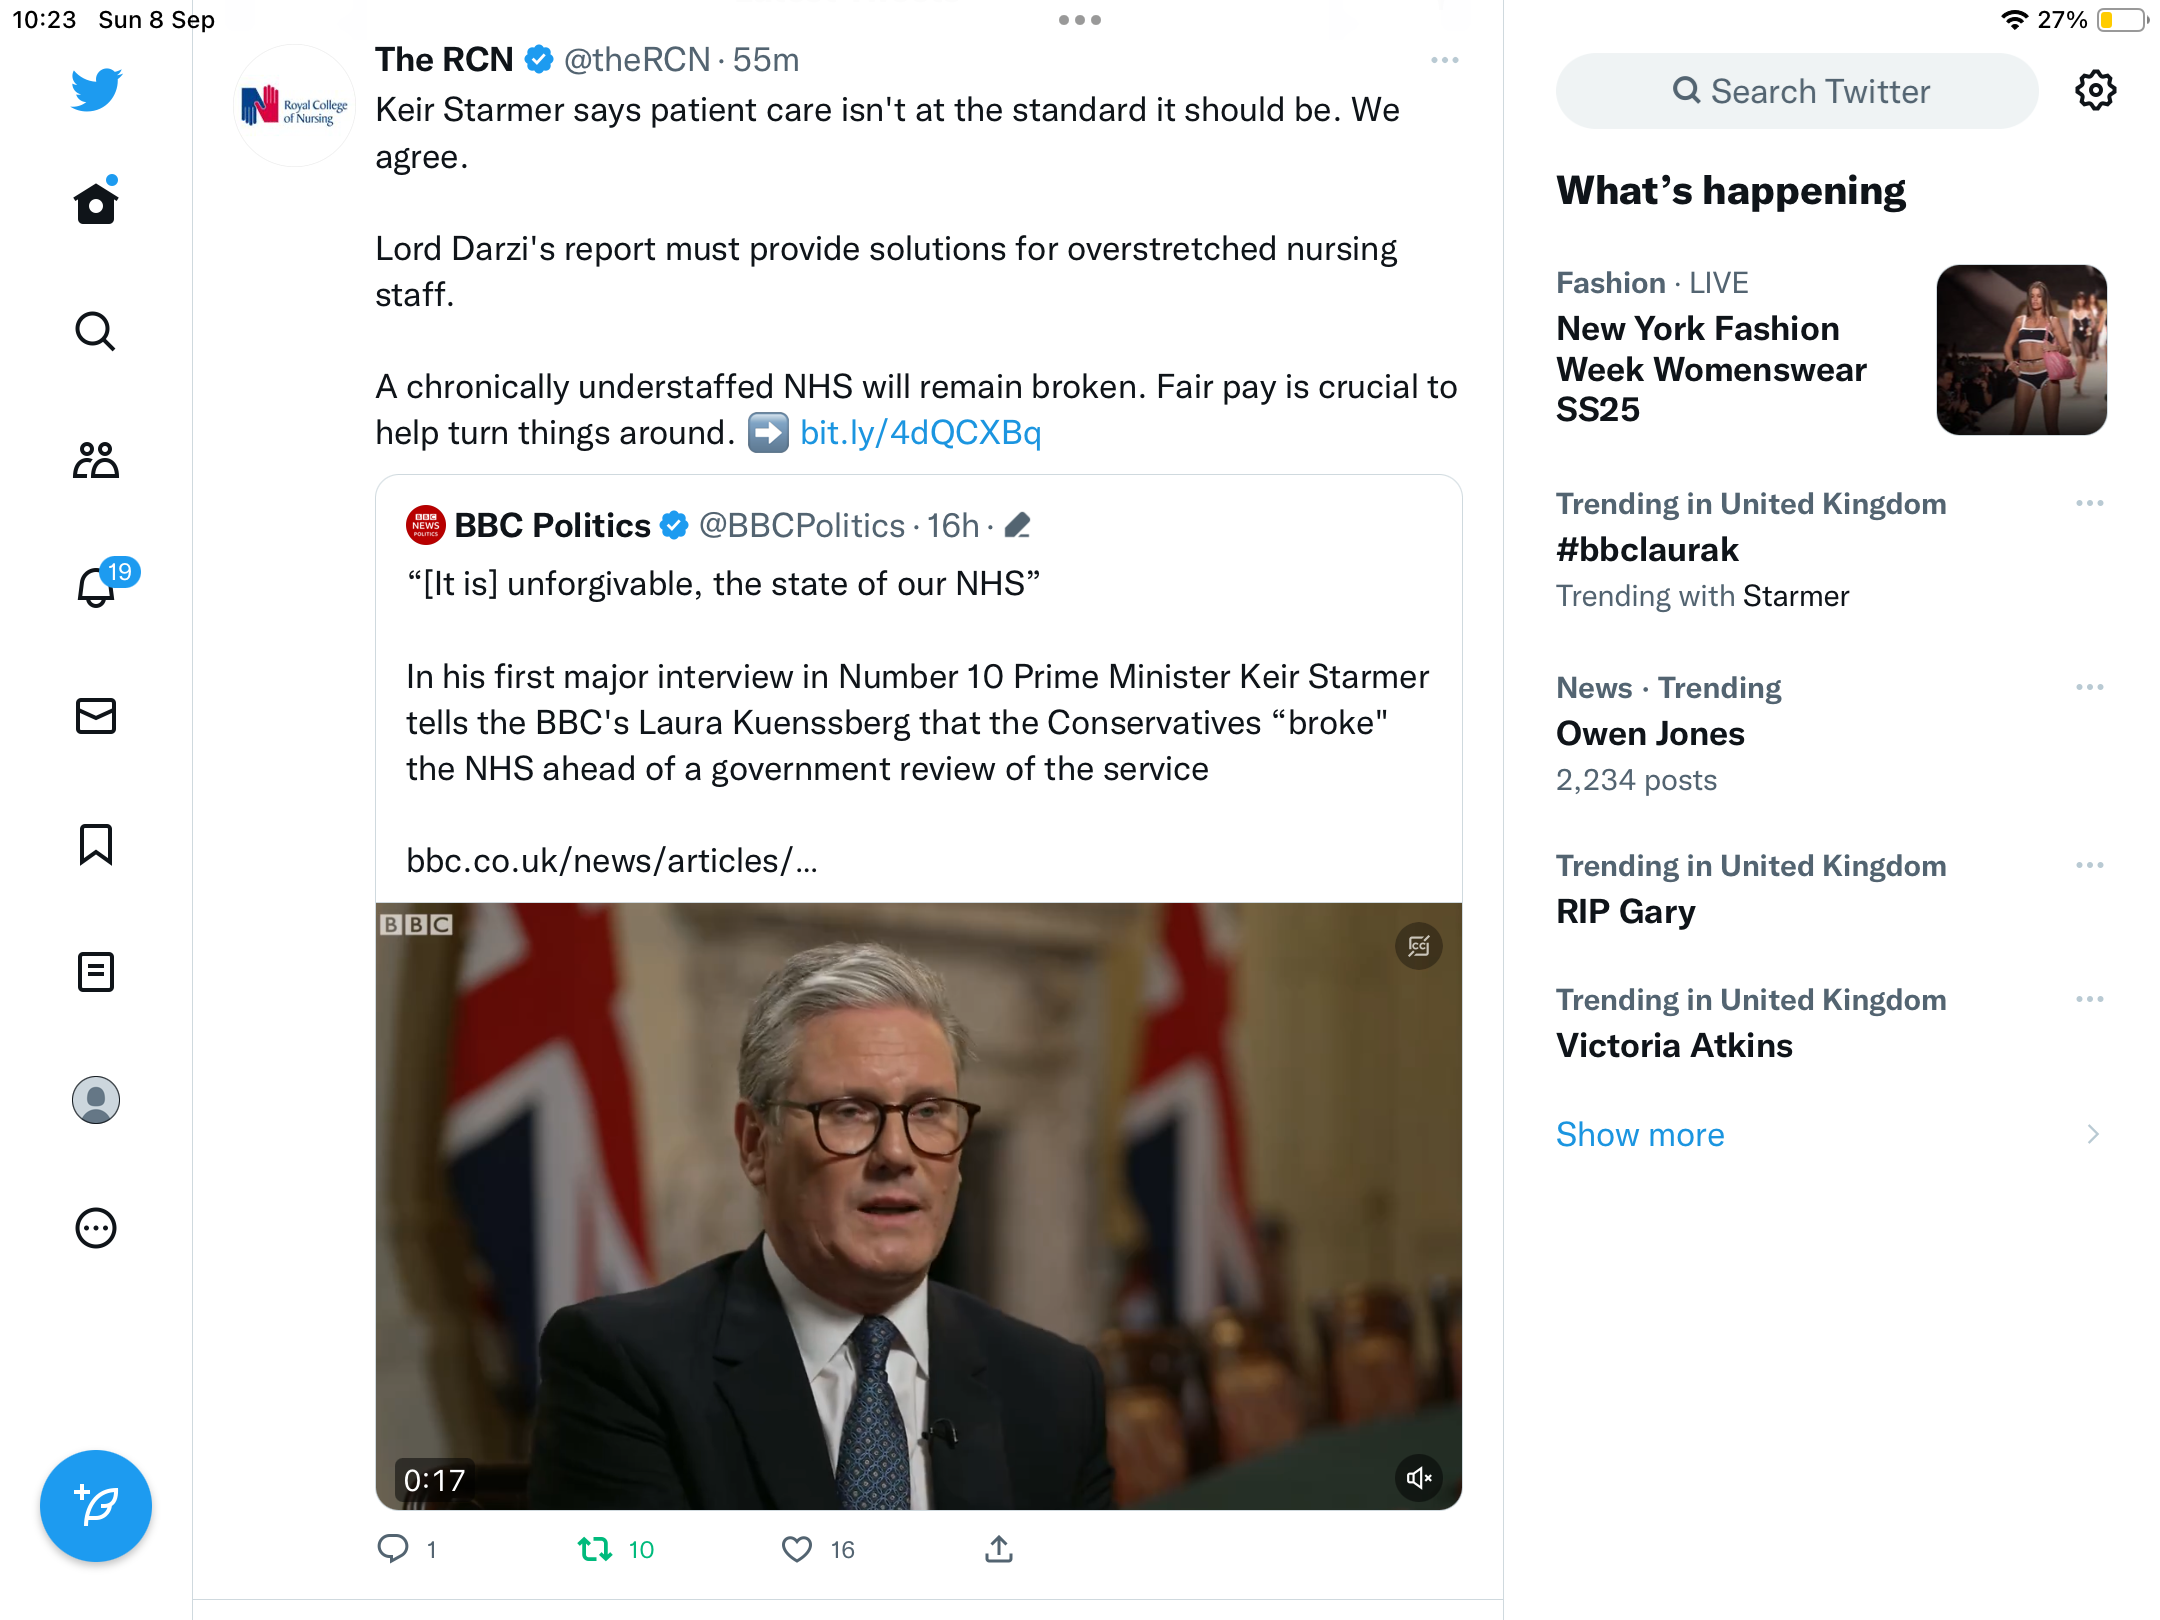Open the Messages envelope icon
The image size is (2160, 1620).
click(x=96, y=716)
